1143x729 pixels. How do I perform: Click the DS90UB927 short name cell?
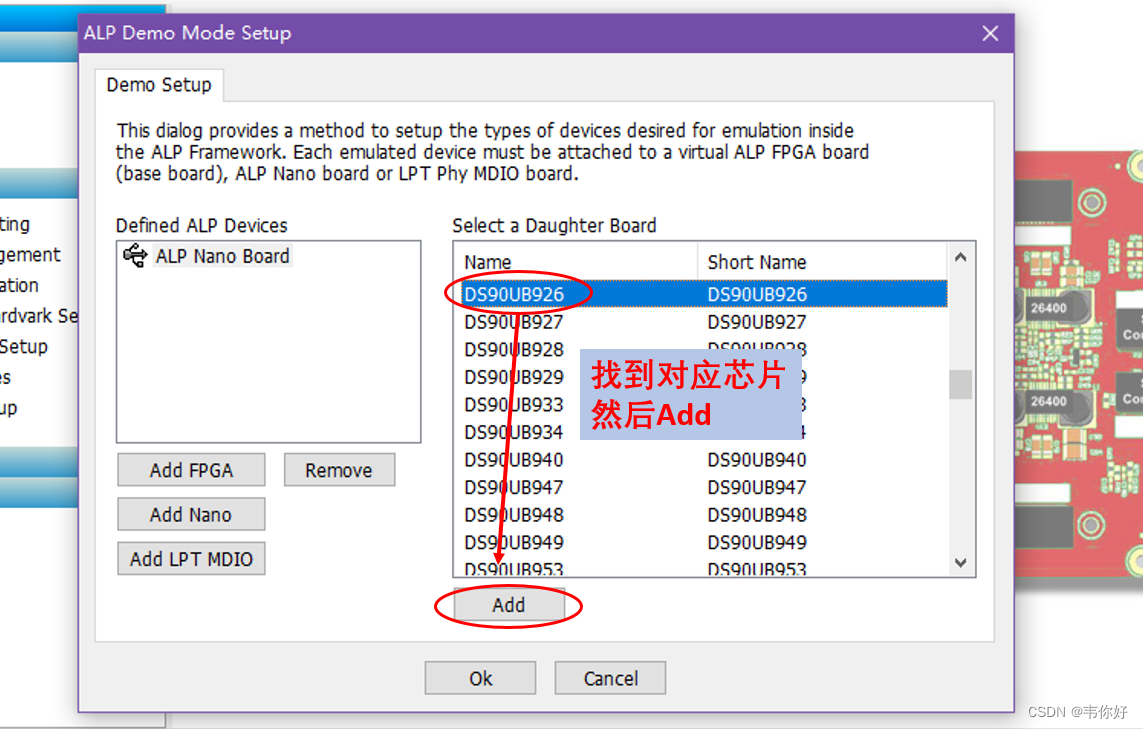[757, 322]
